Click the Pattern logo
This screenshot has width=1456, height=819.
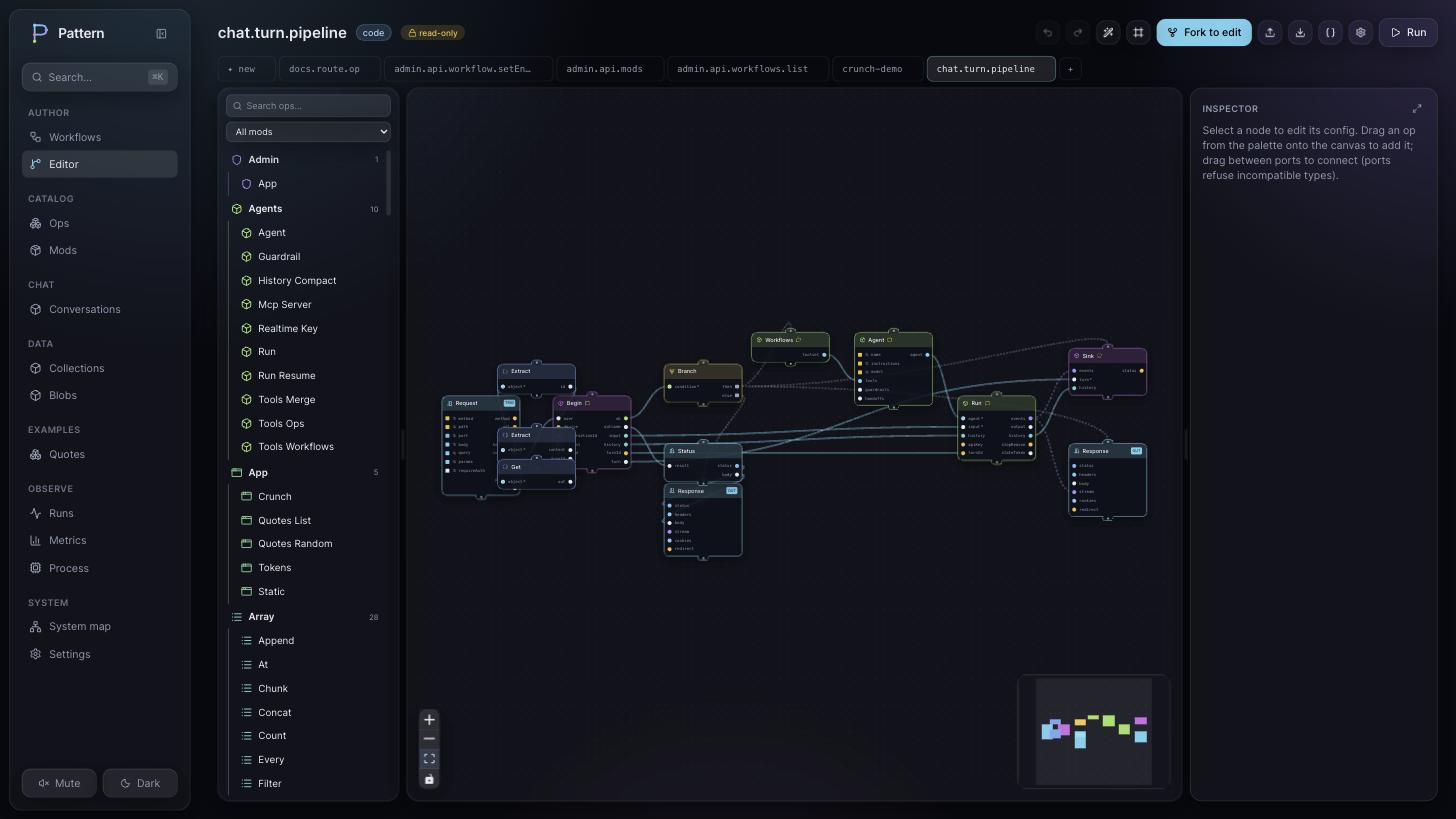point(40,33)
